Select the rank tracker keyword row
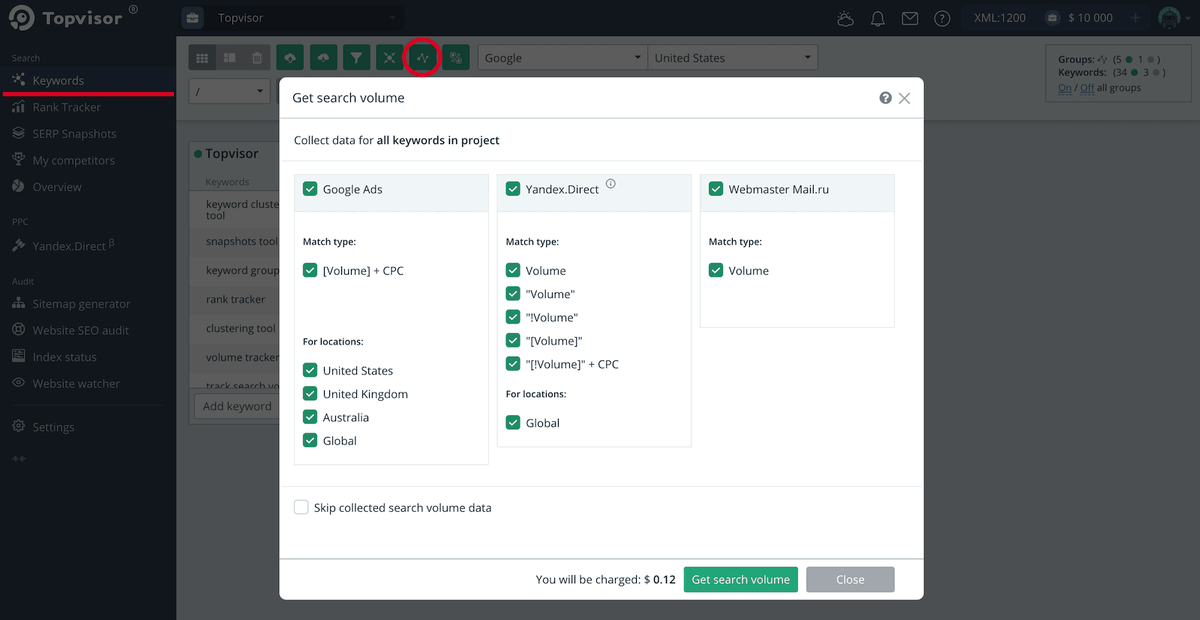This screenshot has height=620, width=1200. (x=236, y=299)
